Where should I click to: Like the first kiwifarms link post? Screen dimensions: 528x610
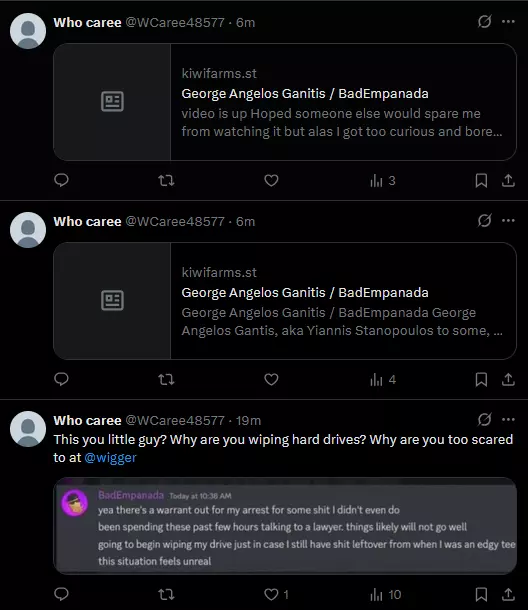pos(271,181)
